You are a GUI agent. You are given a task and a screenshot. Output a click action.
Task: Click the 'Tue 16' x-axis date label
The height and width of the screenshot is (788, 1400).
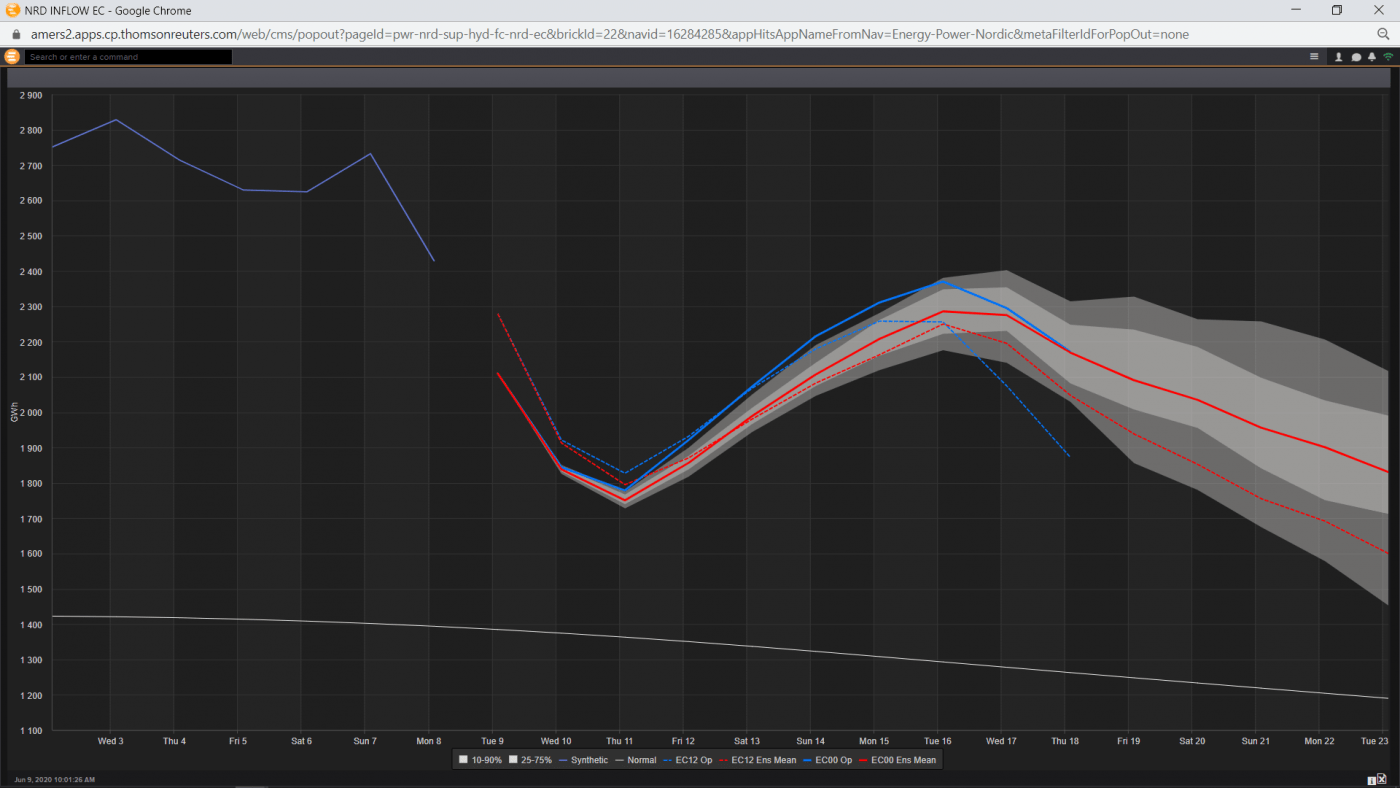(x=938, y=741)
